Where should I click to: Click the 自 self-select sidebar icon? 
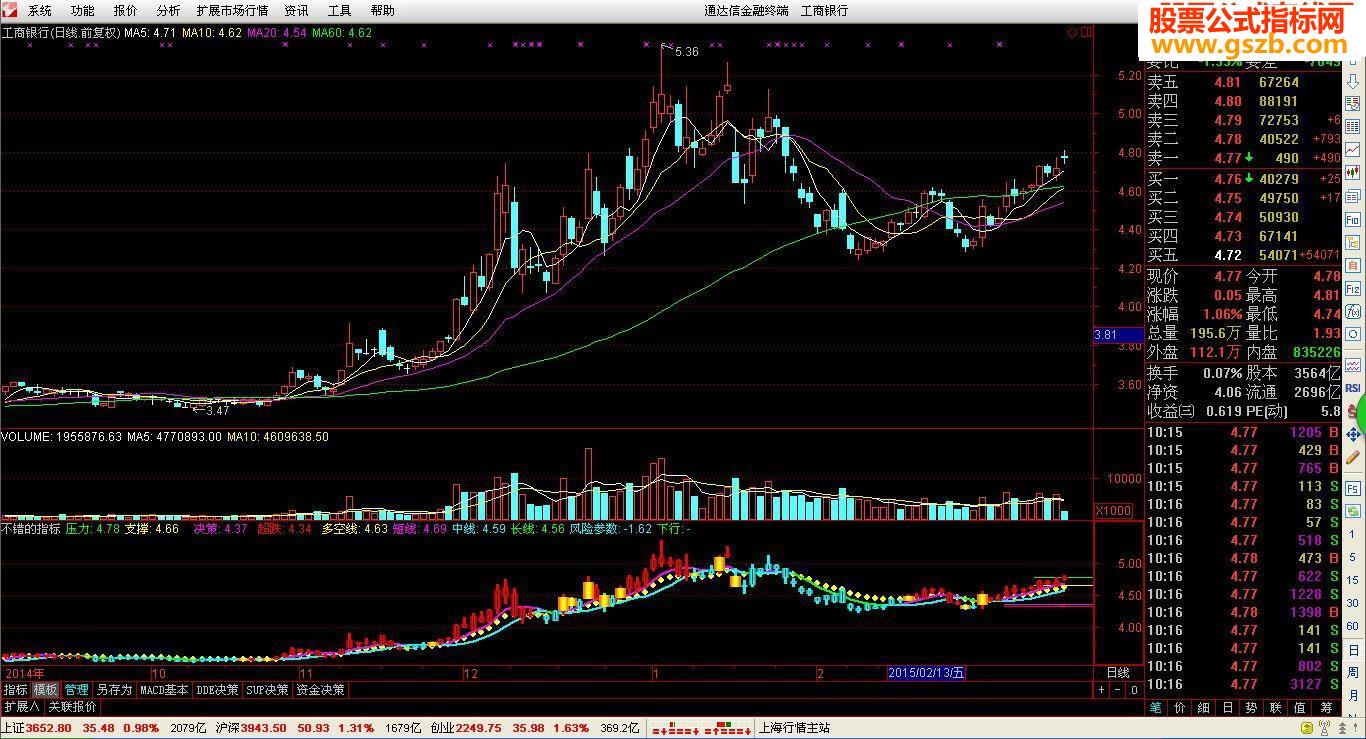pos(1353,266)
